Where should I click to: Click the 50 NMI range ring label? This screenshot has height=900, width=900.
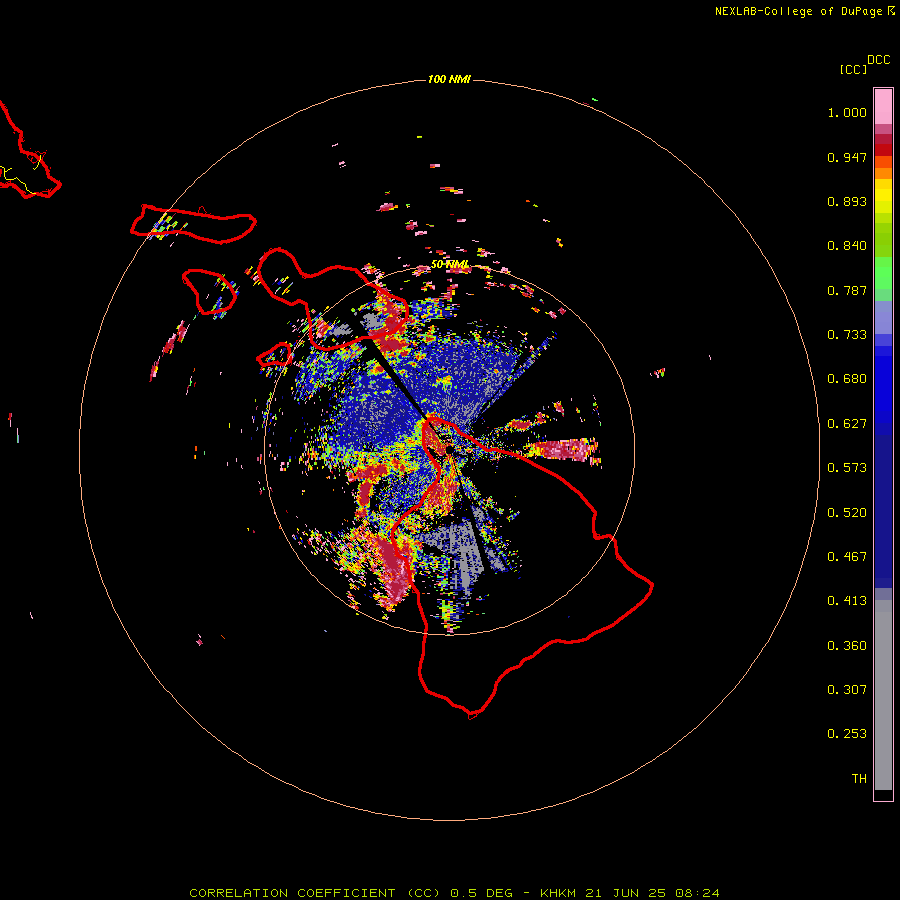(x=449, y=265)
